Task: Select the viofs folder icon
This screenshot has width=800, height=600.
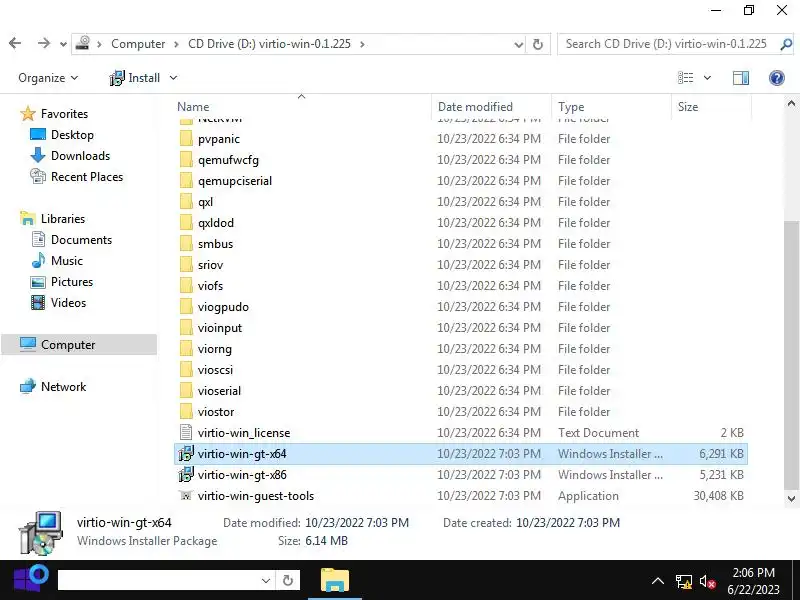Action: coord(186,286)
